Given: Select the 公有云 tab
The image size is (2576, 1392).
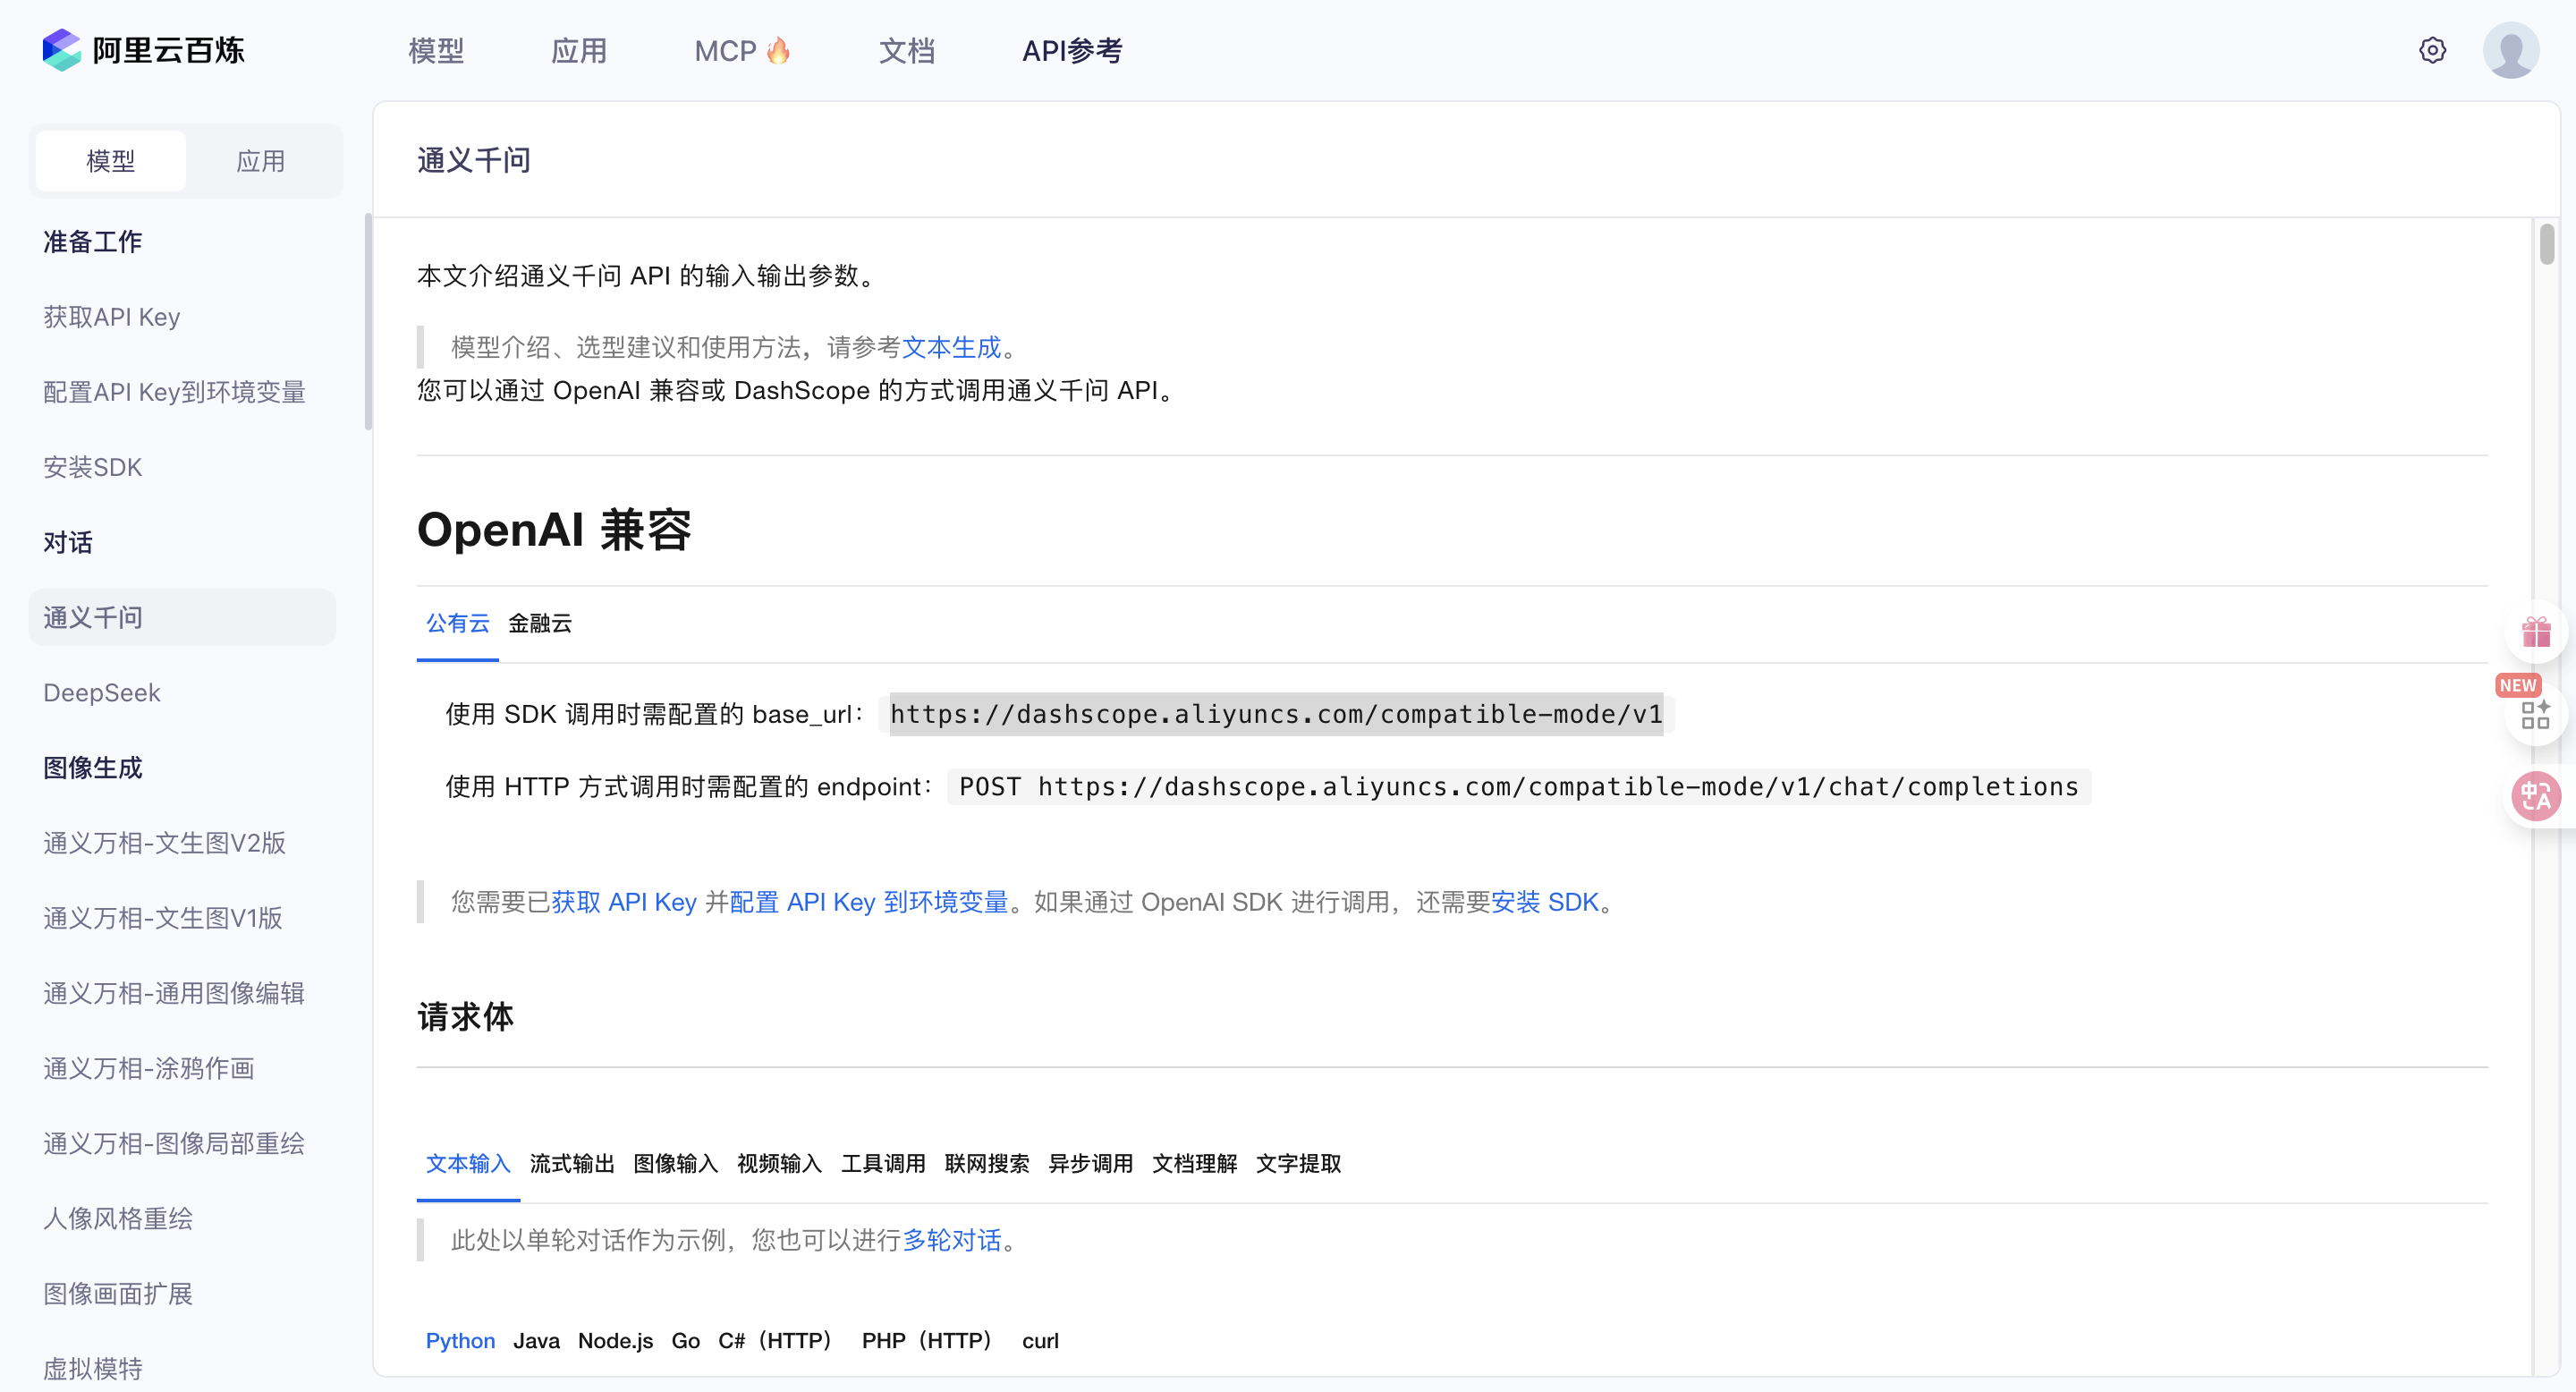Looking at the screenshot, I should 458,623.
